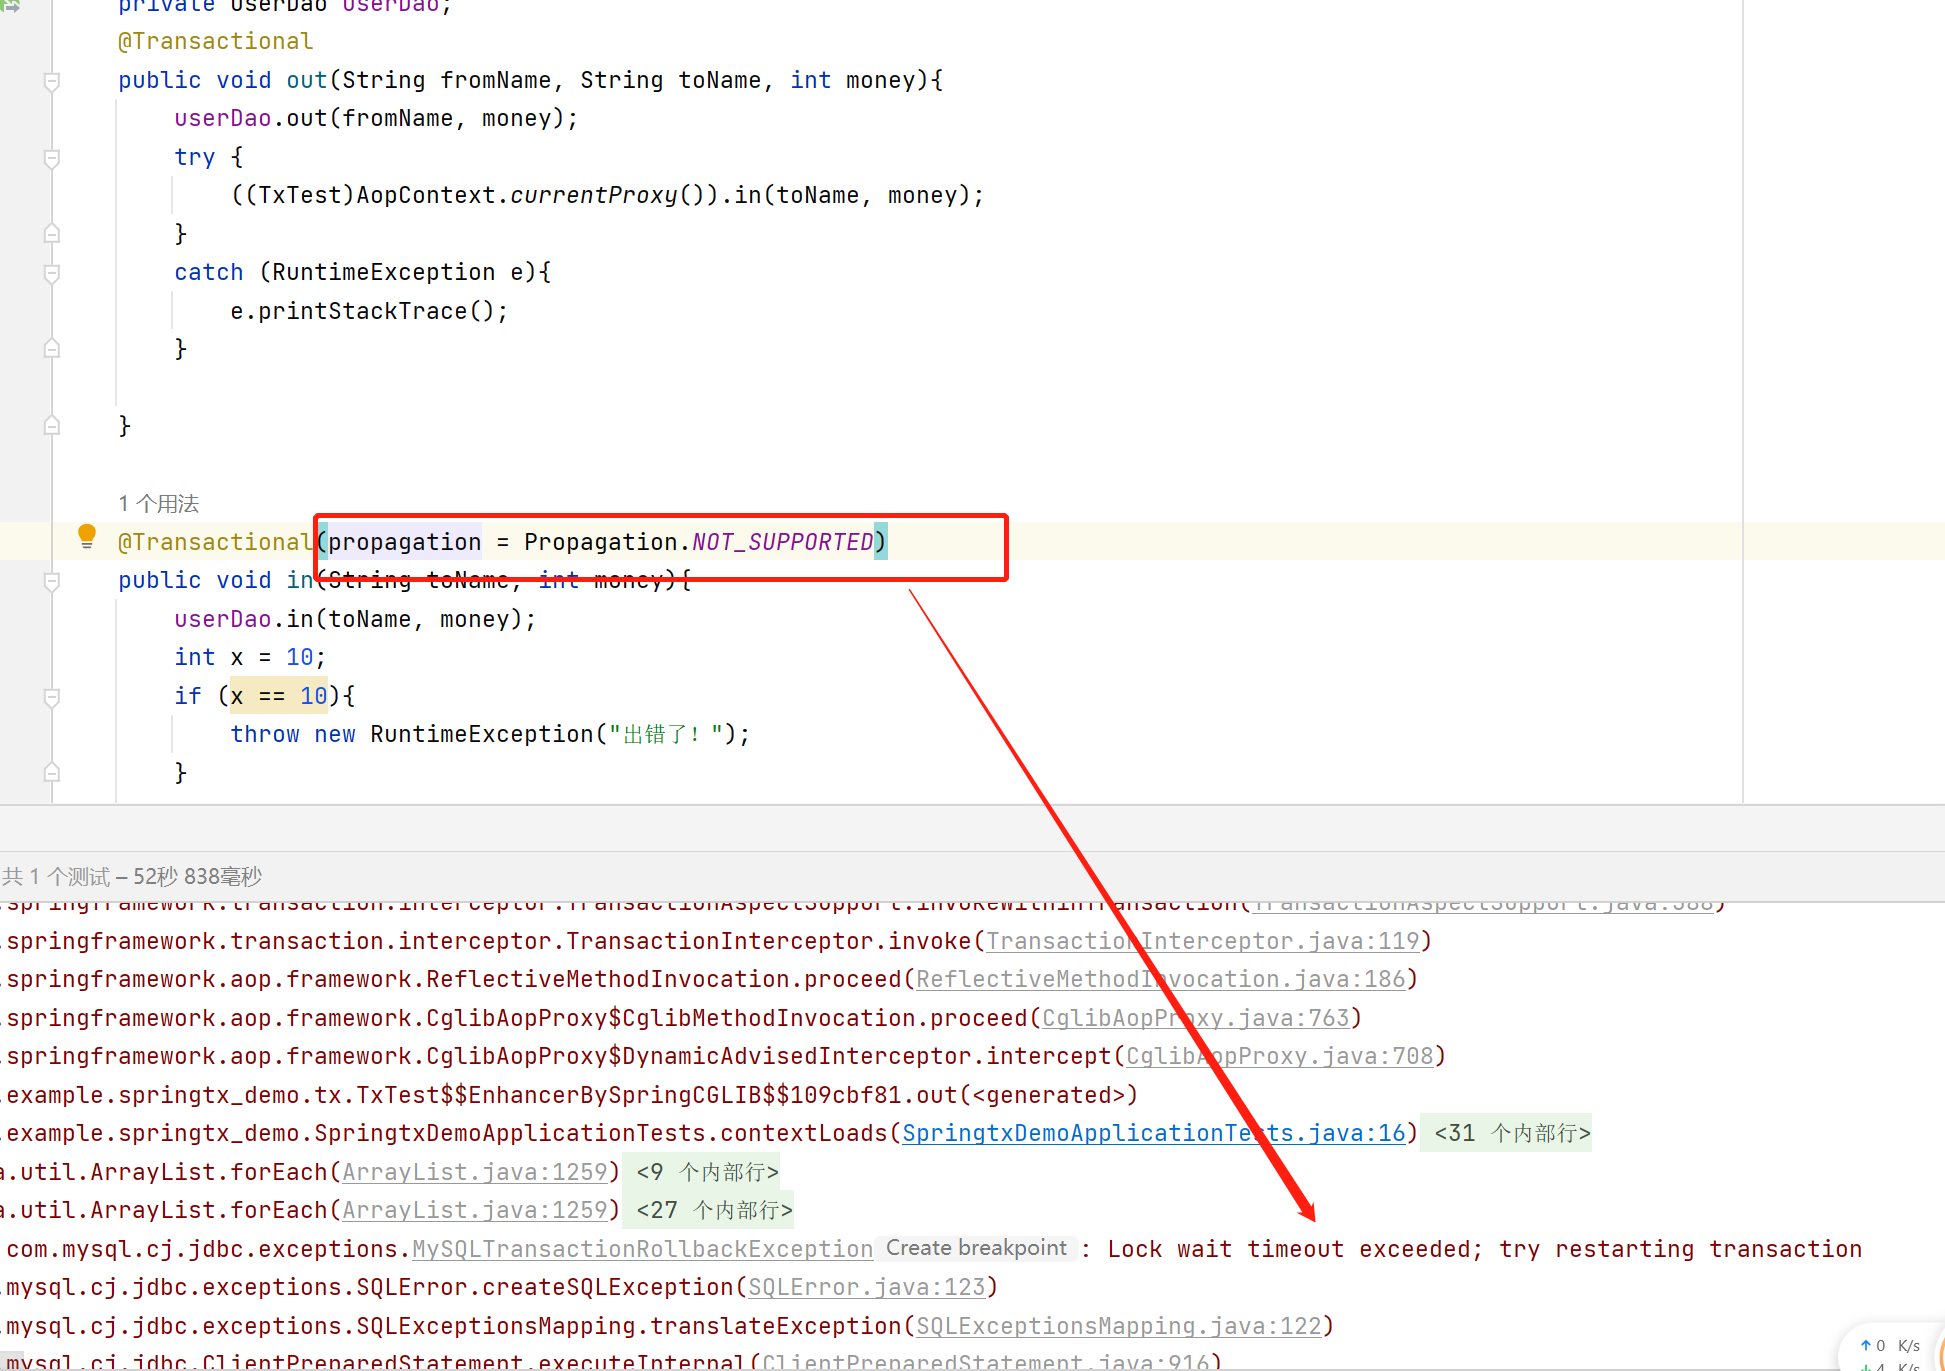The width and height of the screenshot is (1945, 1371).
Task: Click the NOT_SUPPORTED propagation constant
Action: [x=783, y=542]
